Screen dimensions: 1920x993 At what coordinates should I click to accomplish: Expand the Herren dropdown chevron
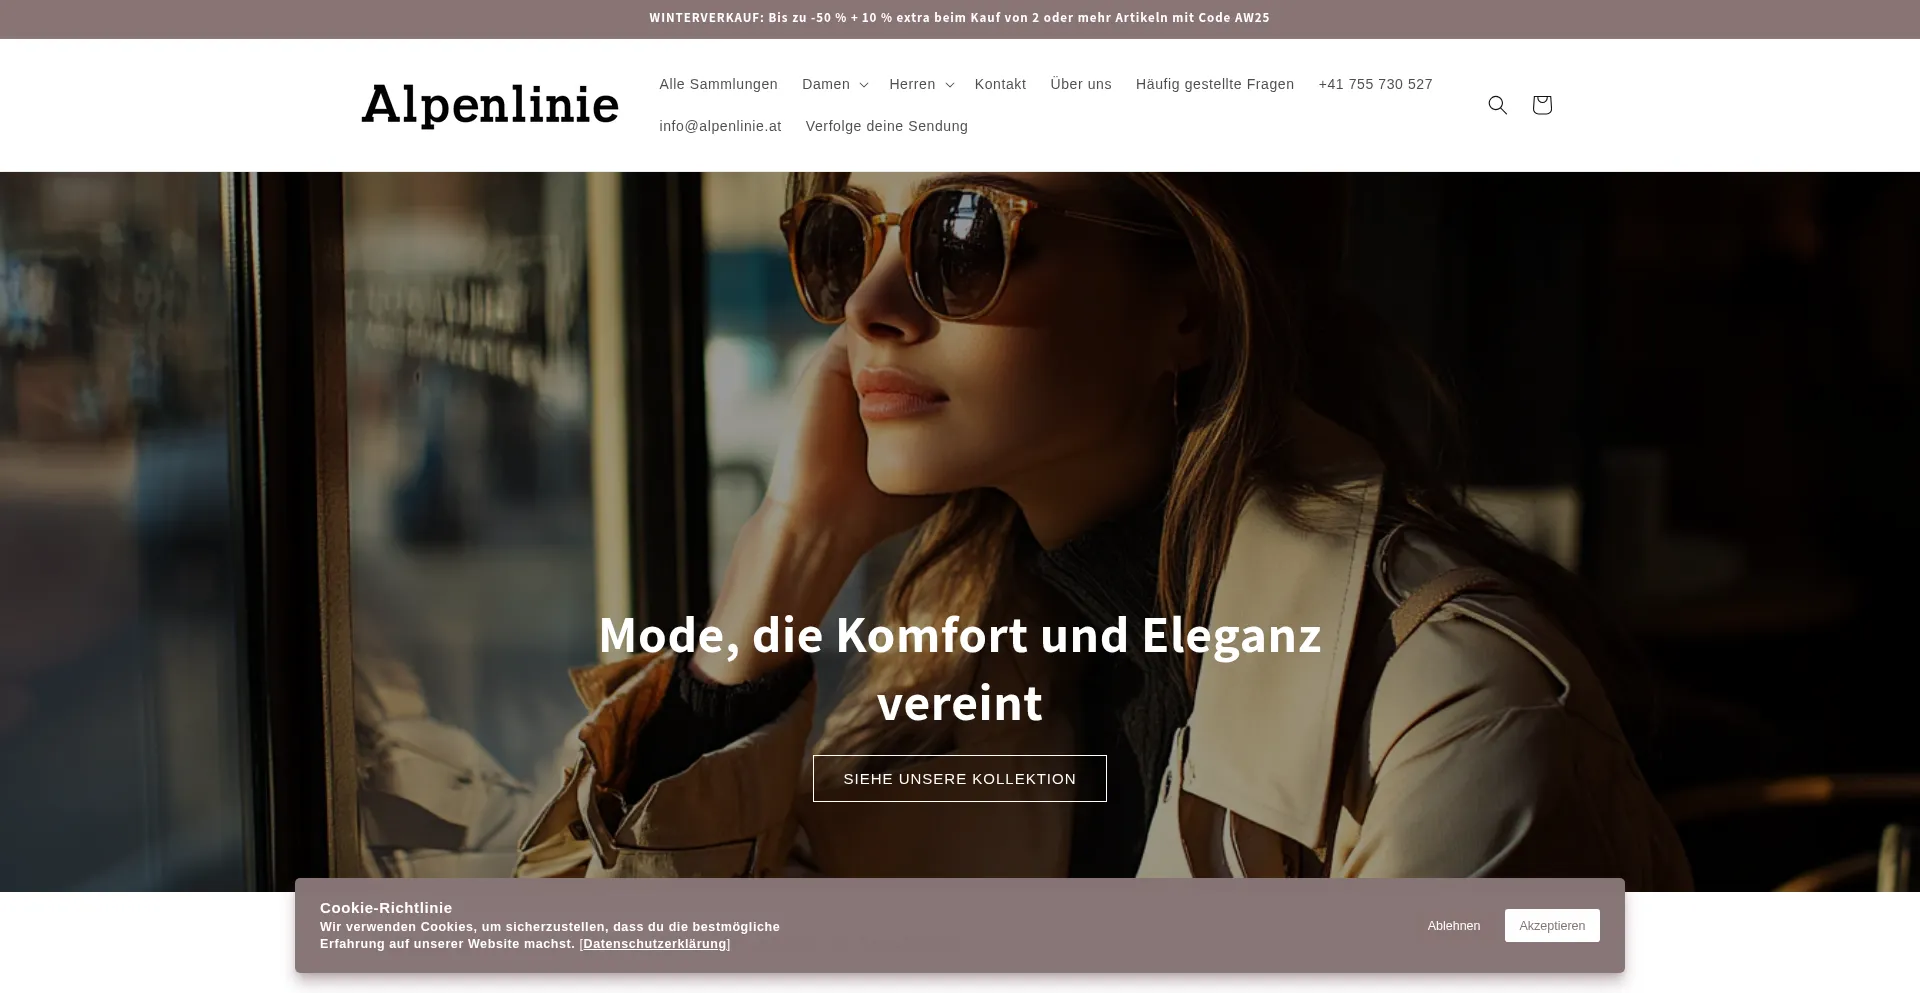pos(950,85)
